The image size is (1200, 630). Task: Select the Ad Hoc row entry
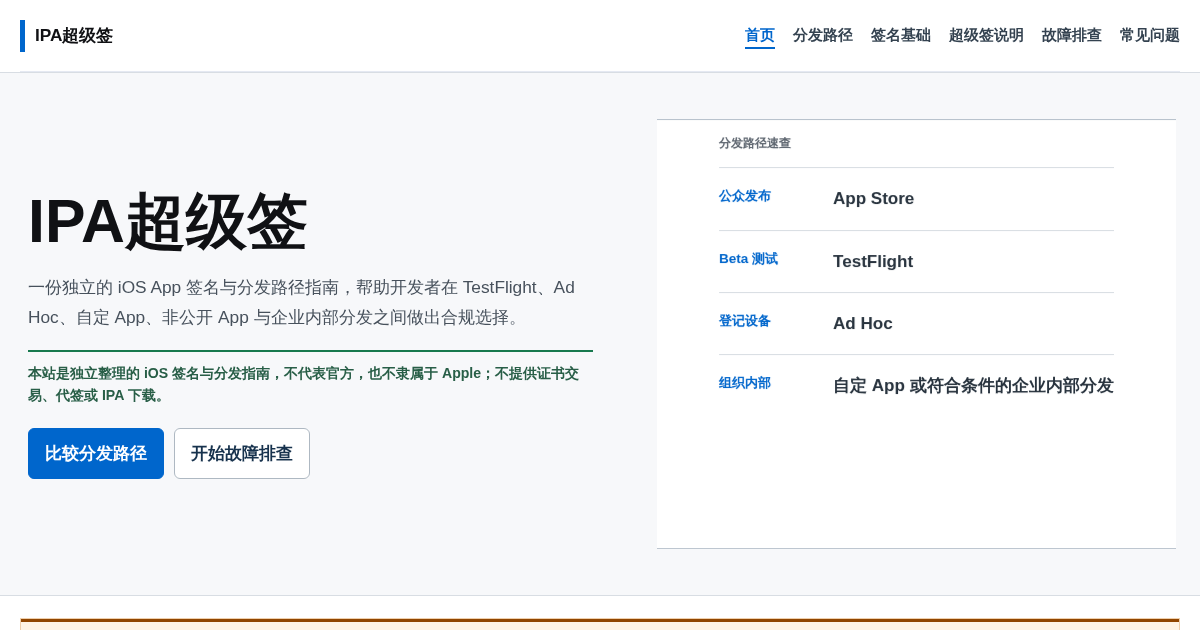(863, 324)
